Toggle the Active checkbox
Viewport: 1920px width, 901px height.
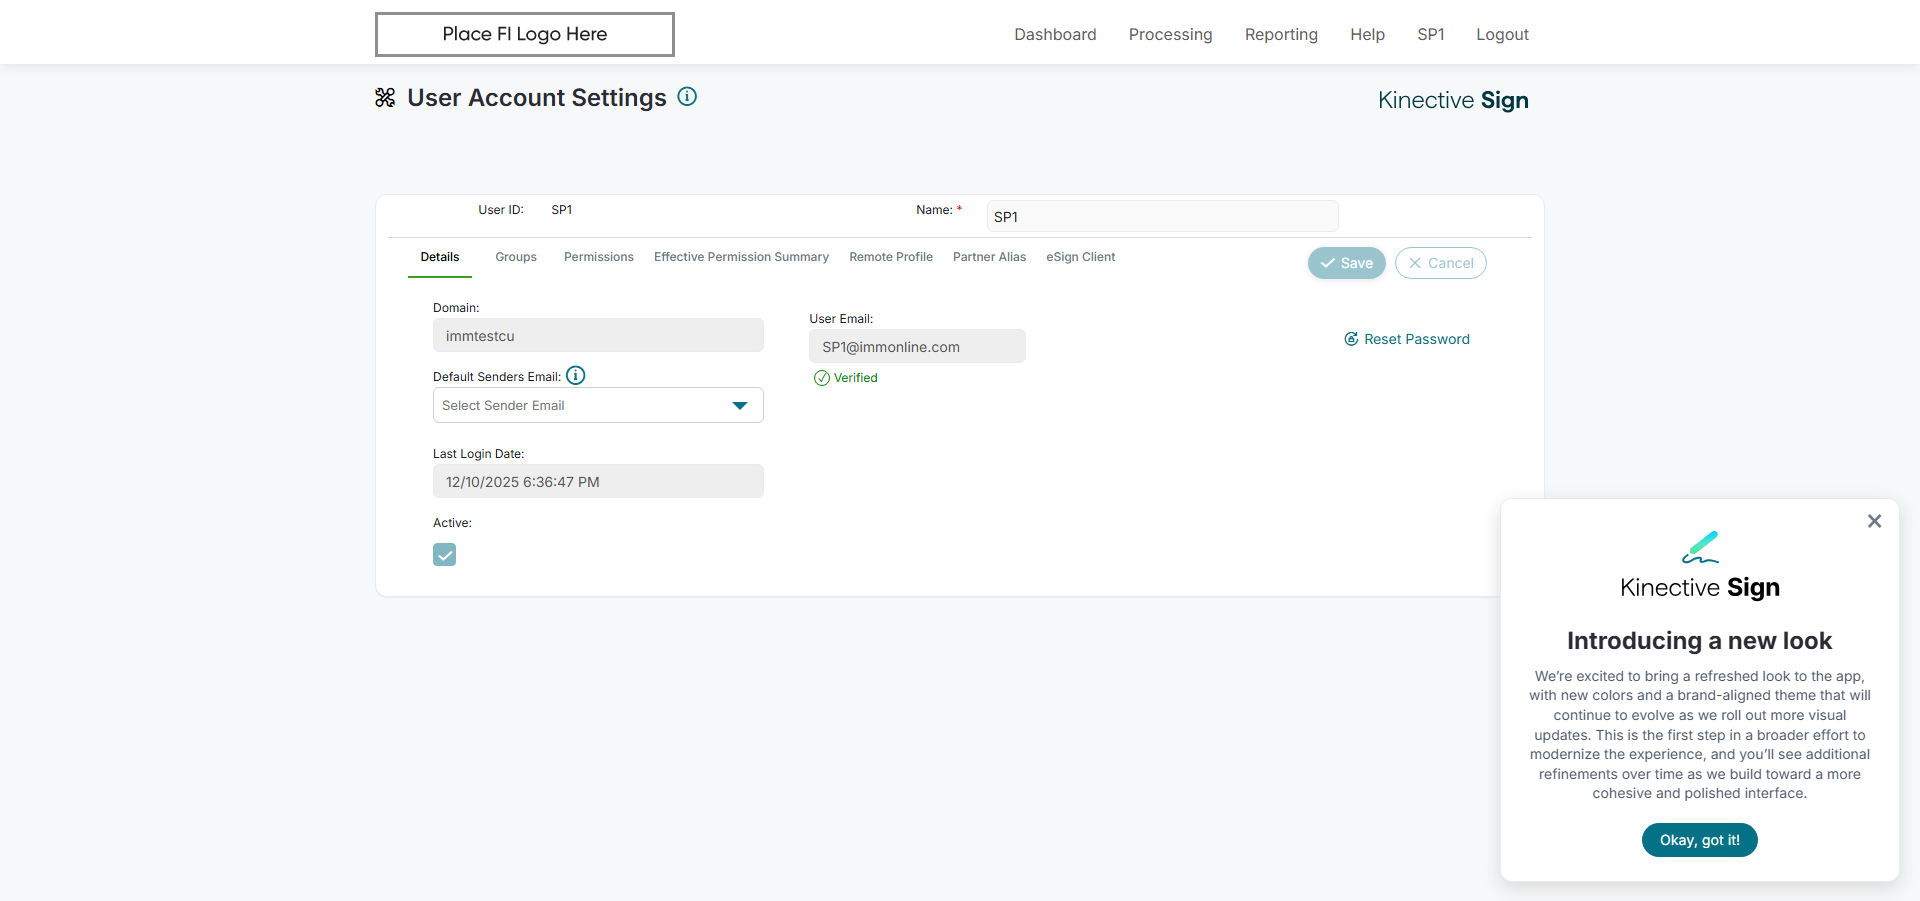point(445,555)
